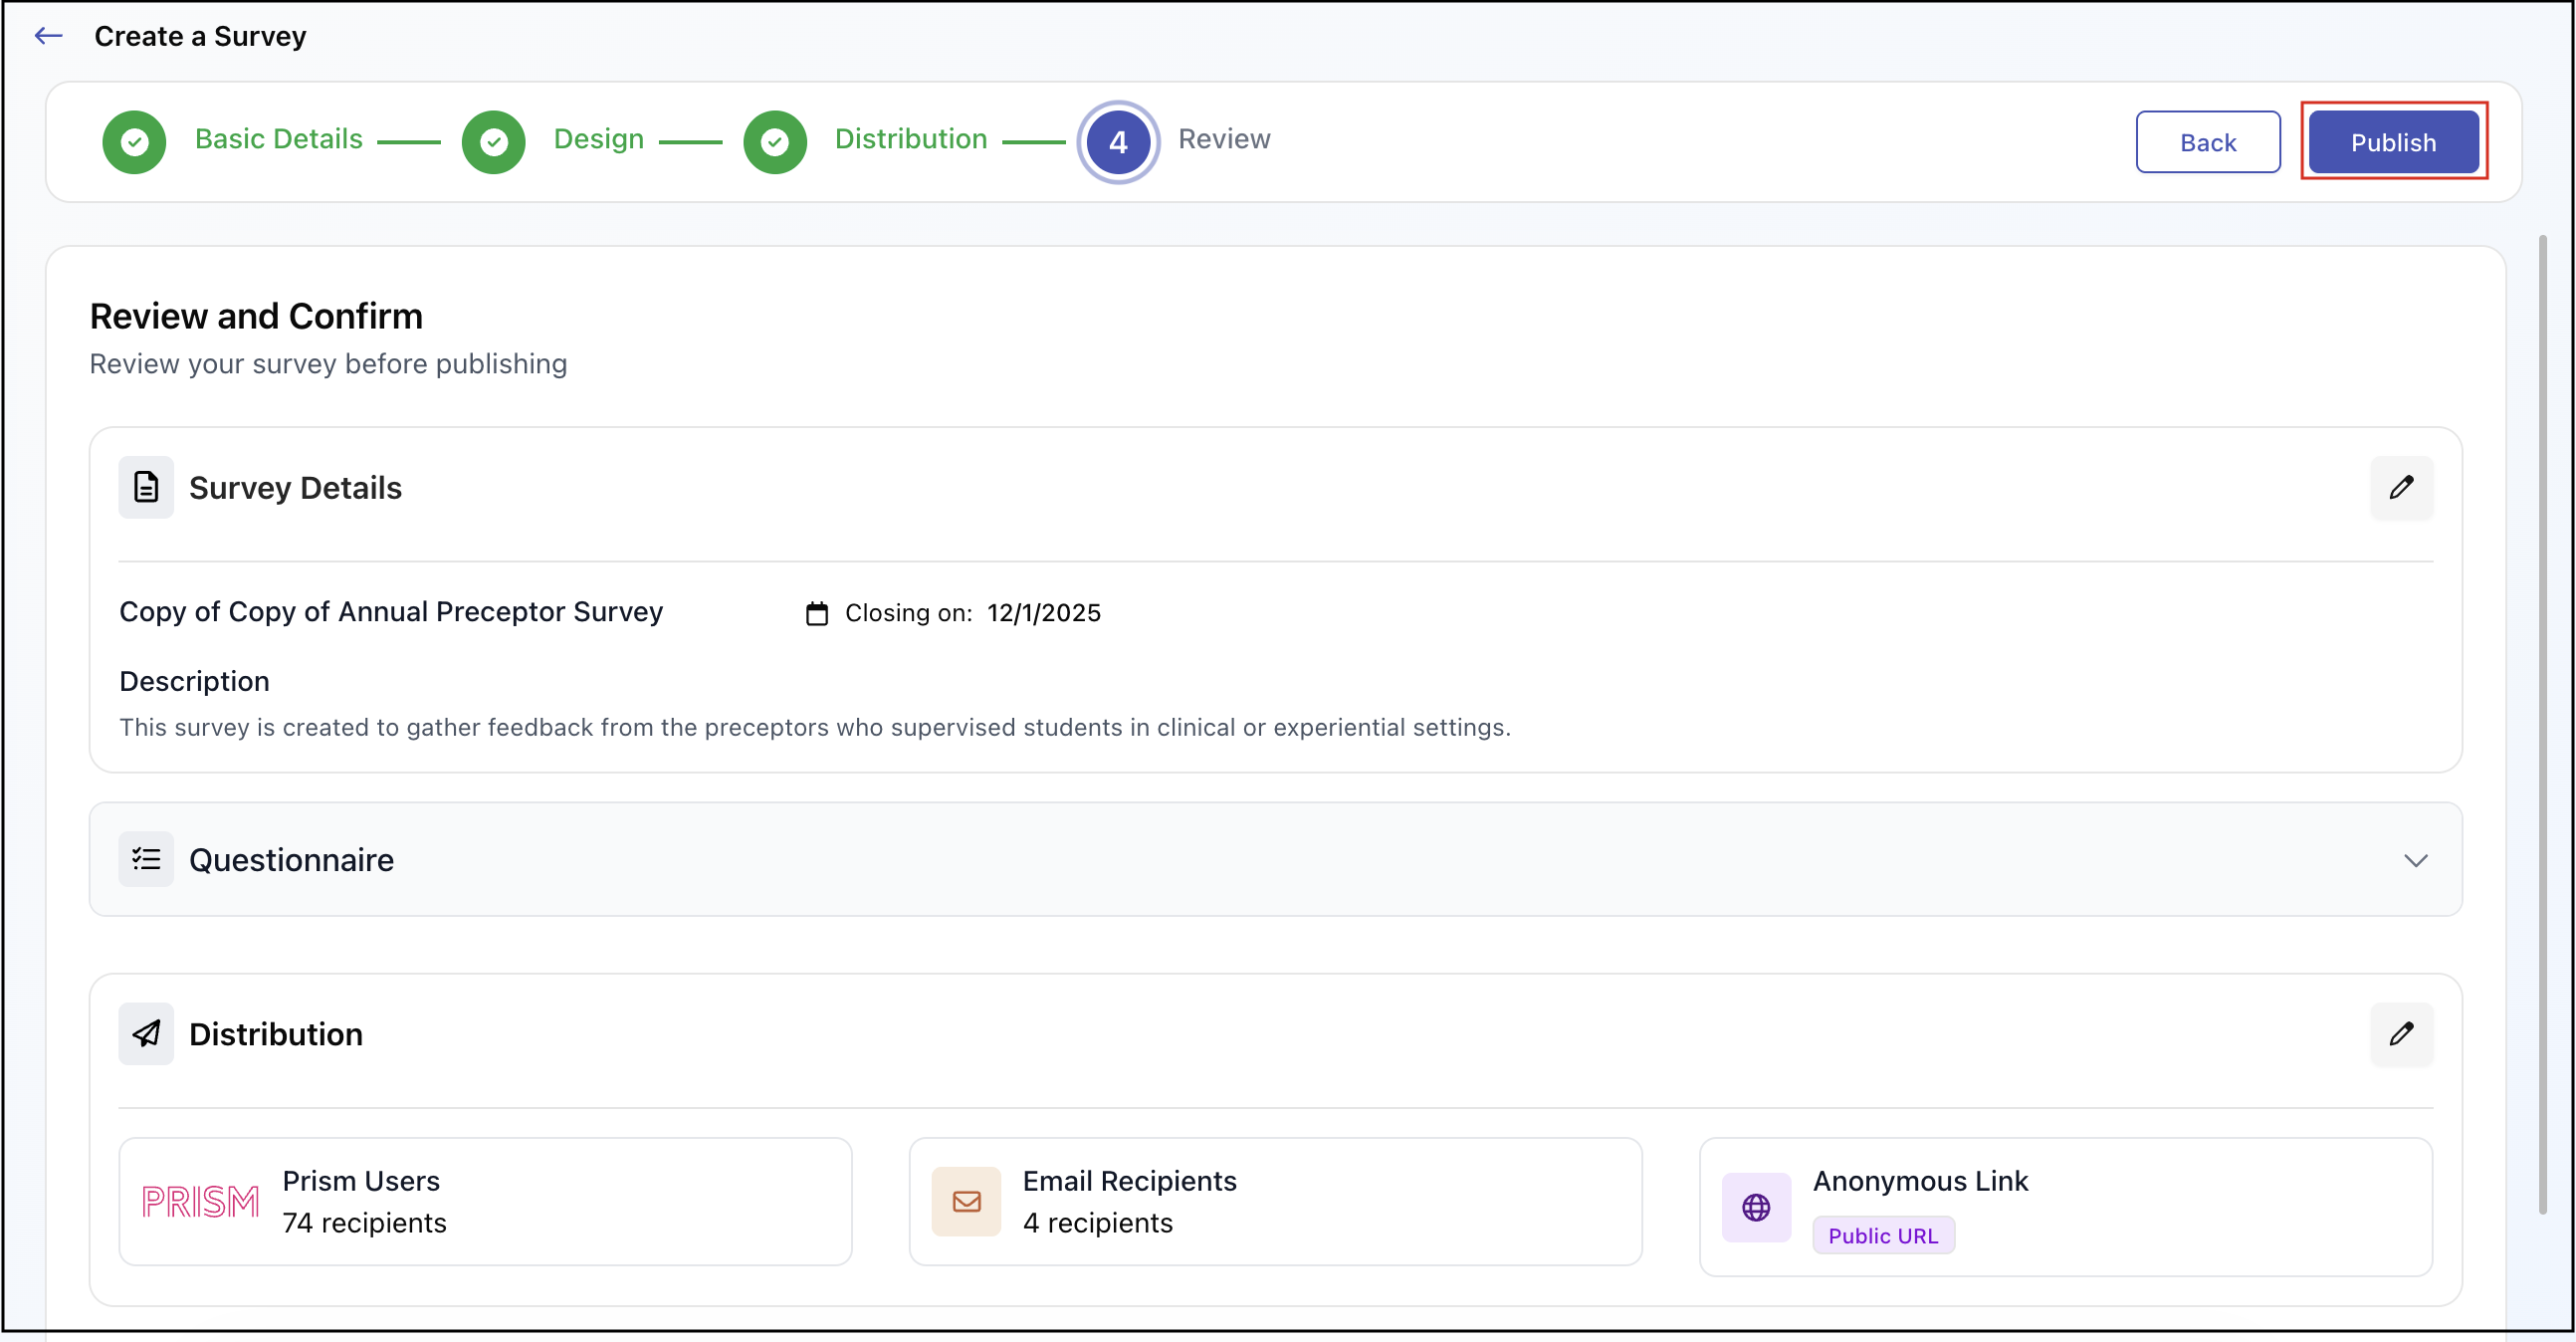This screenshot has height=1342, width=2576.
Task: Edit Distribution section with pencil icon
Action: click(2401, 1033)
